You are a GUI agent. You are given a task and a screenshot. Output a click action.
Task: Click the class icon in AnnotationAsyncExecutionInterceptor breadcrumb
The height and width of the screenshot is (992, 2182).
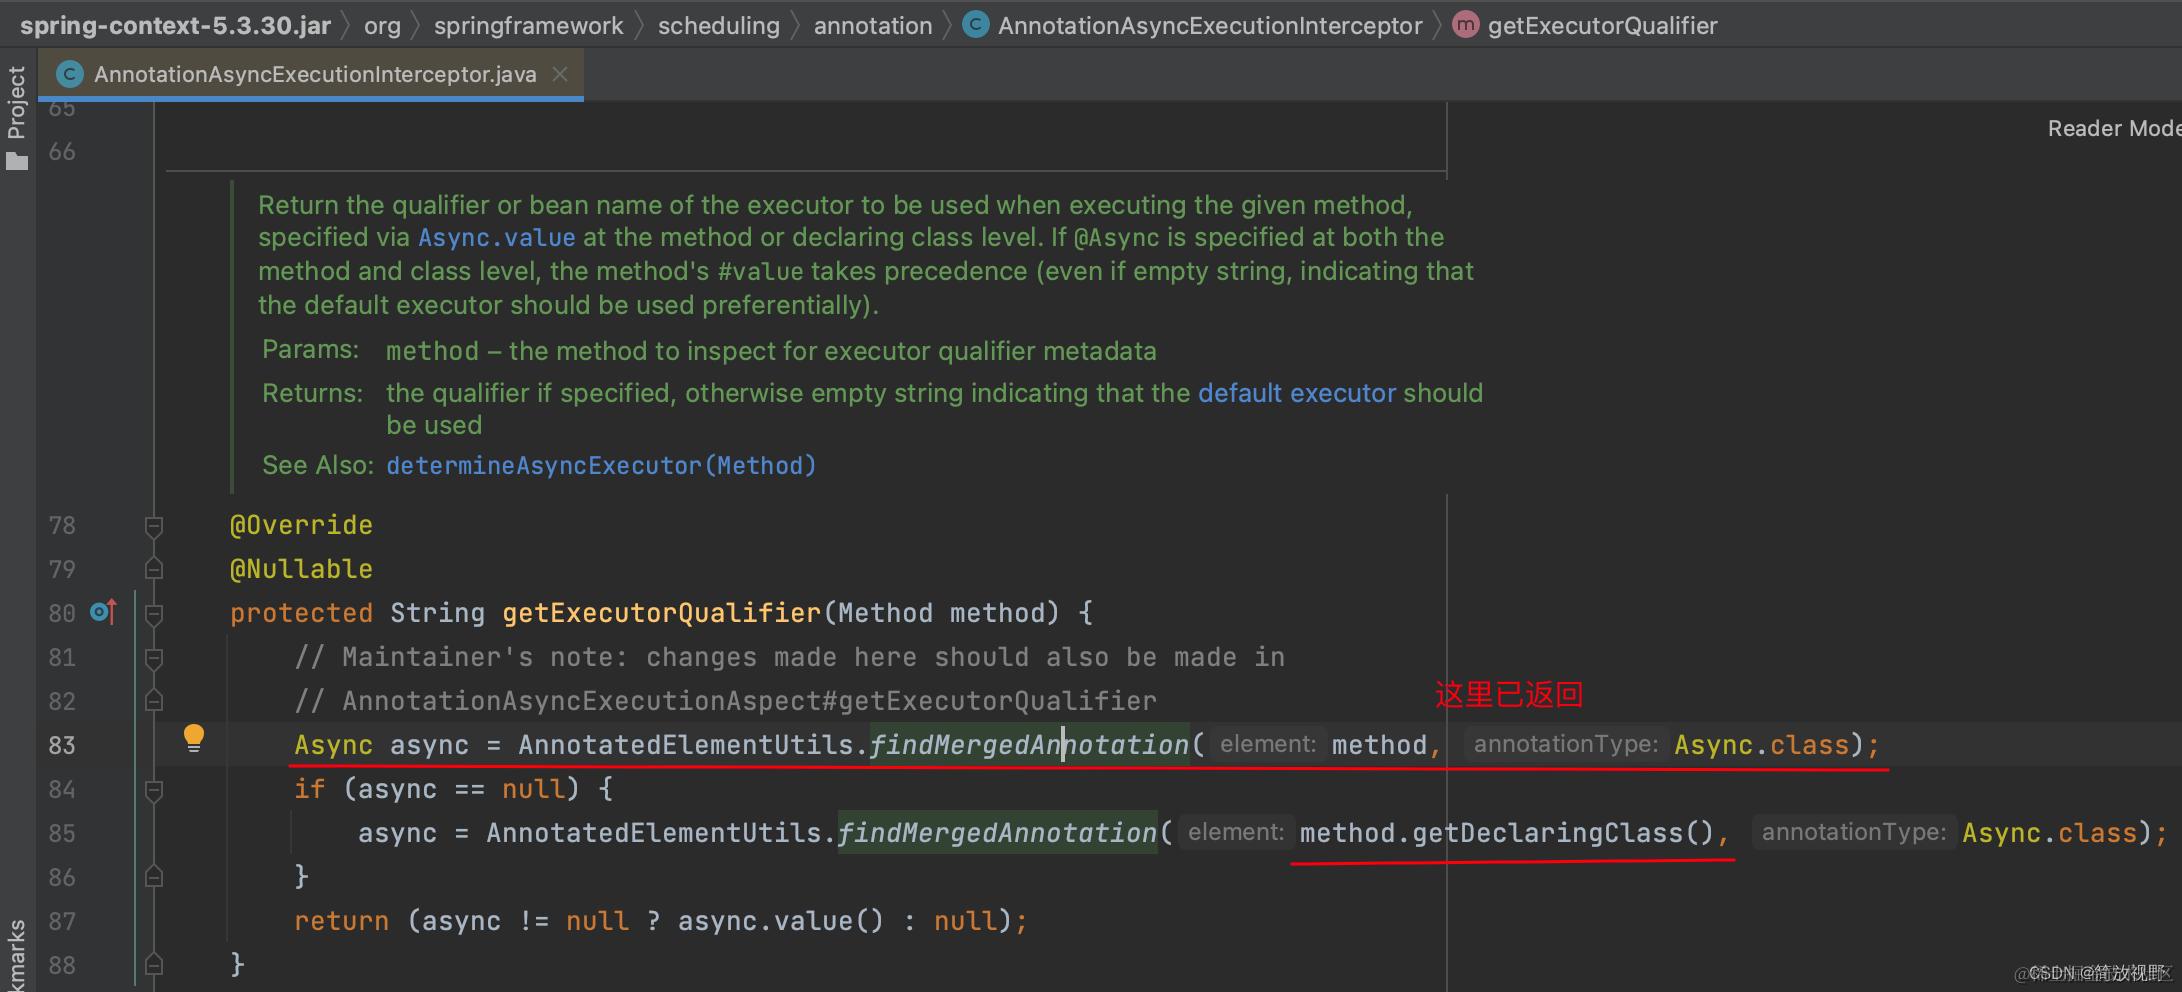(974, 25)
